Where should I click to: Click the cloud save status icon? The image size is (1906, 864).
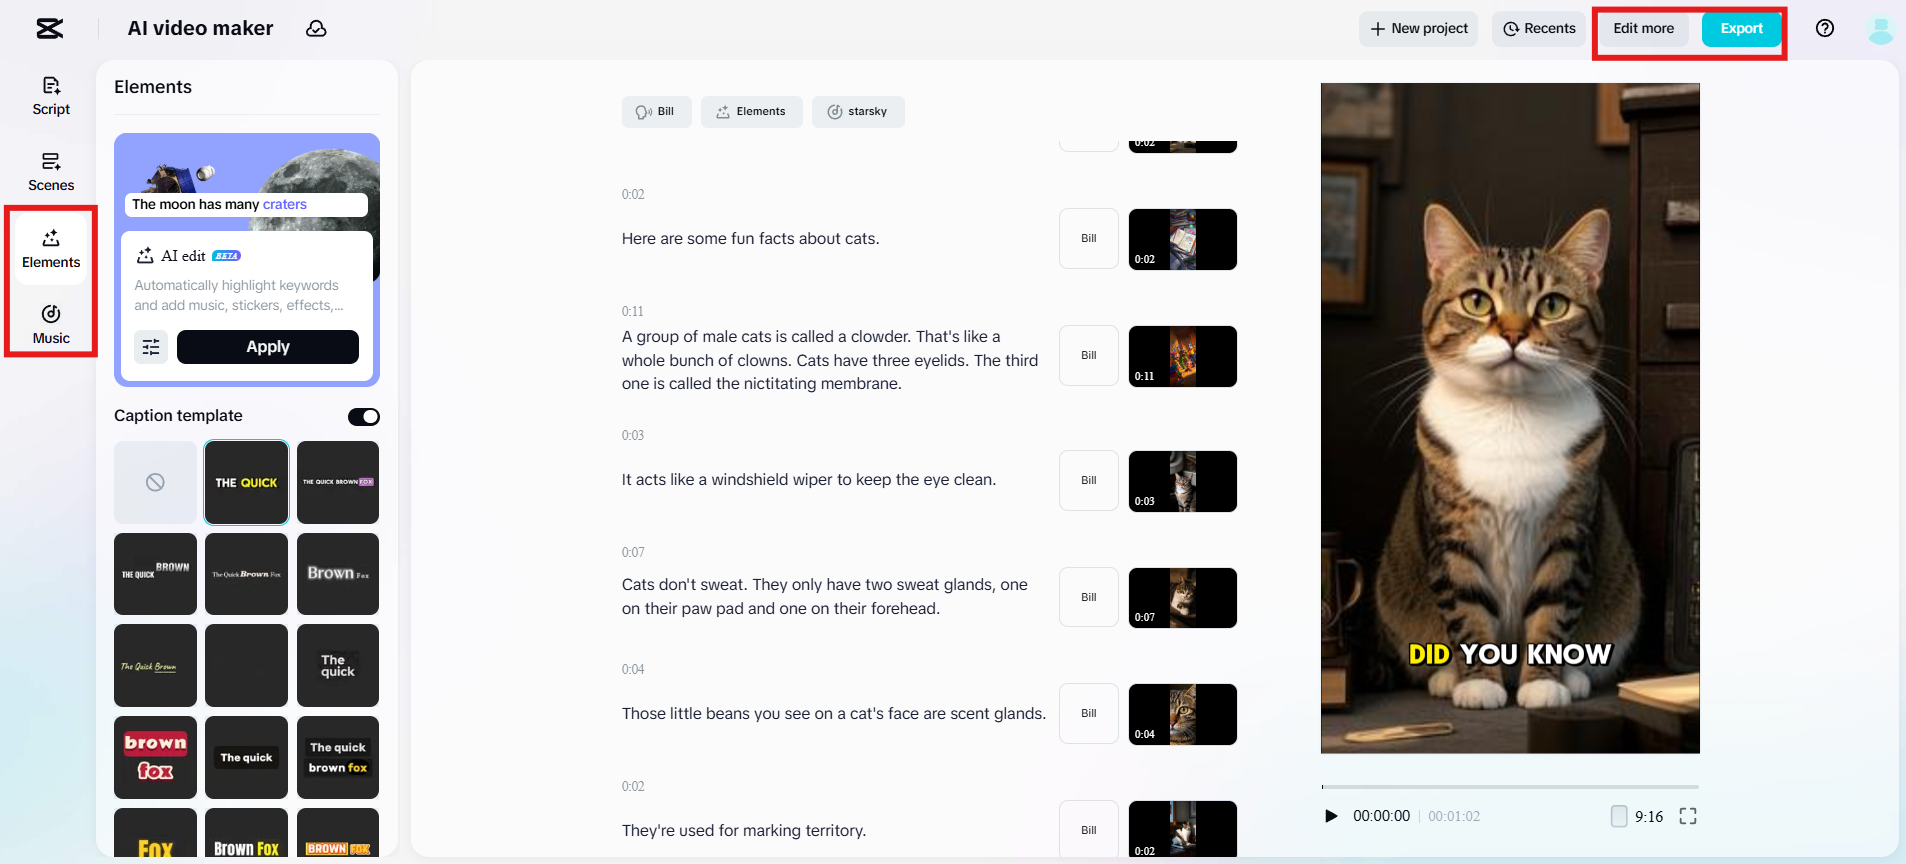coord(316,29)
